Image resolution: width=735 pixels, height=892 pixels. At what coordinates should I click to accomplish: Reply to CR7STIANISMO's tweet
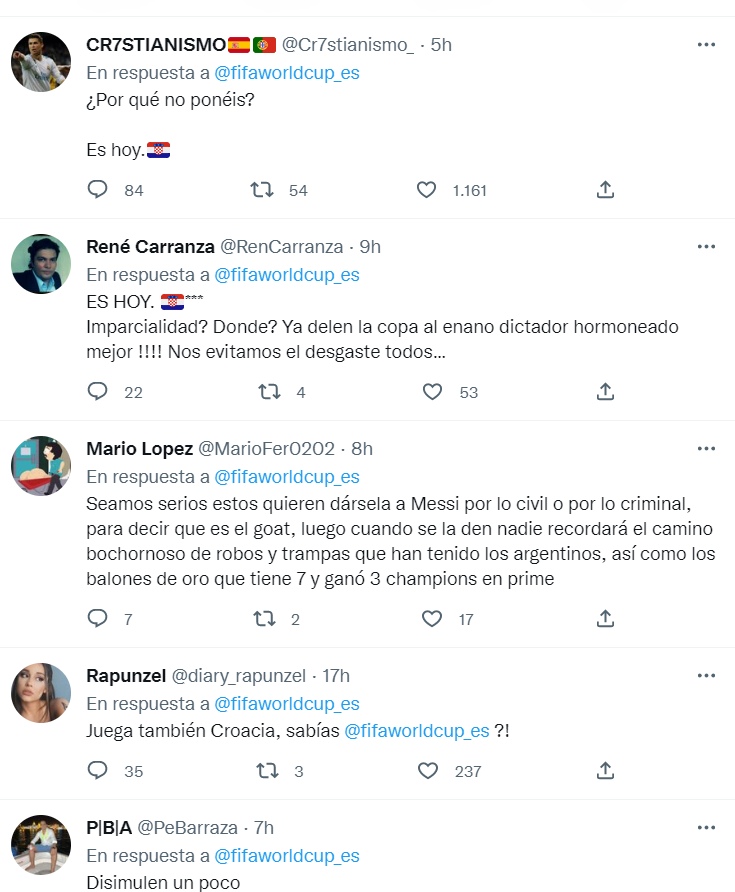98,189
